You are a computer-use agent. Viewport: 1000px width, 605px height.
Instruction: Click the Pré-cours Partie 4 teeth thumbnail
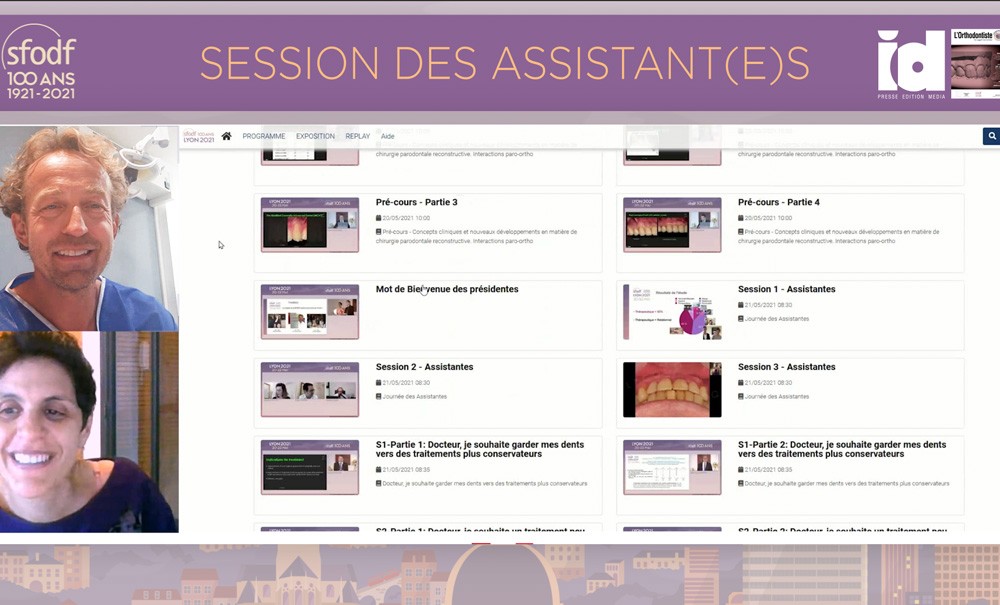pos(672,225)
